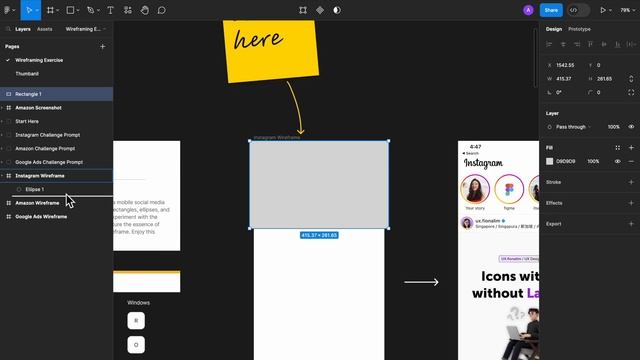Click Align bottom icon

(618, 44)
